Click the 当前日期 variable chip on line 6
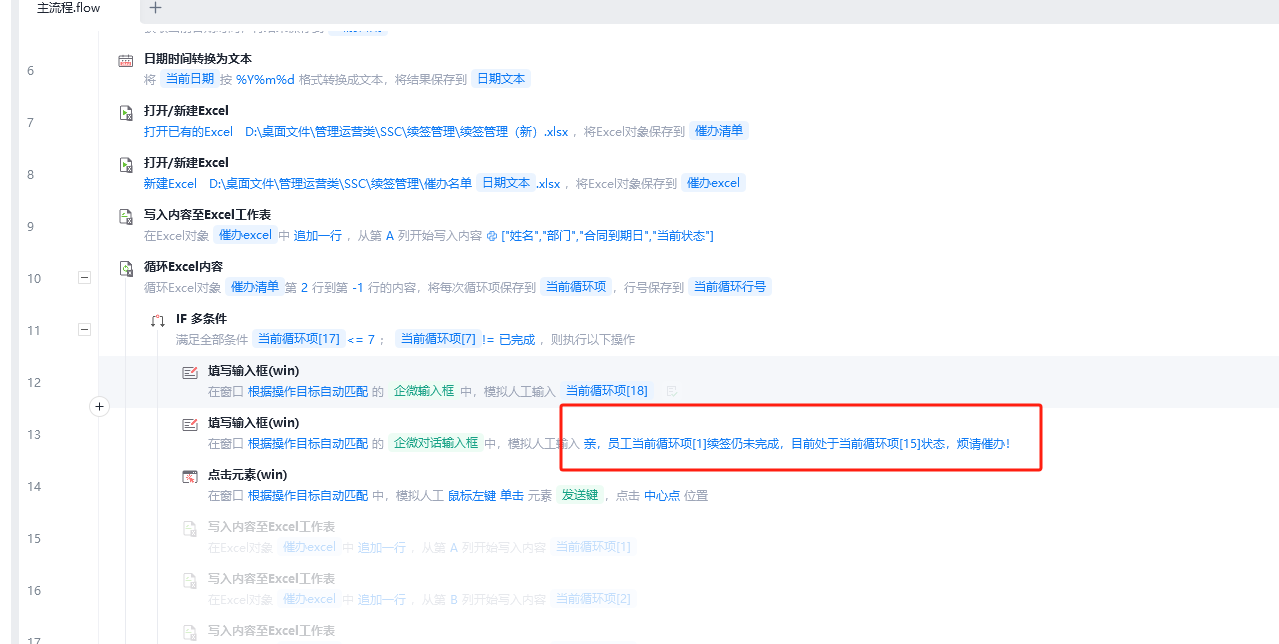 click(x=189, y=79)
